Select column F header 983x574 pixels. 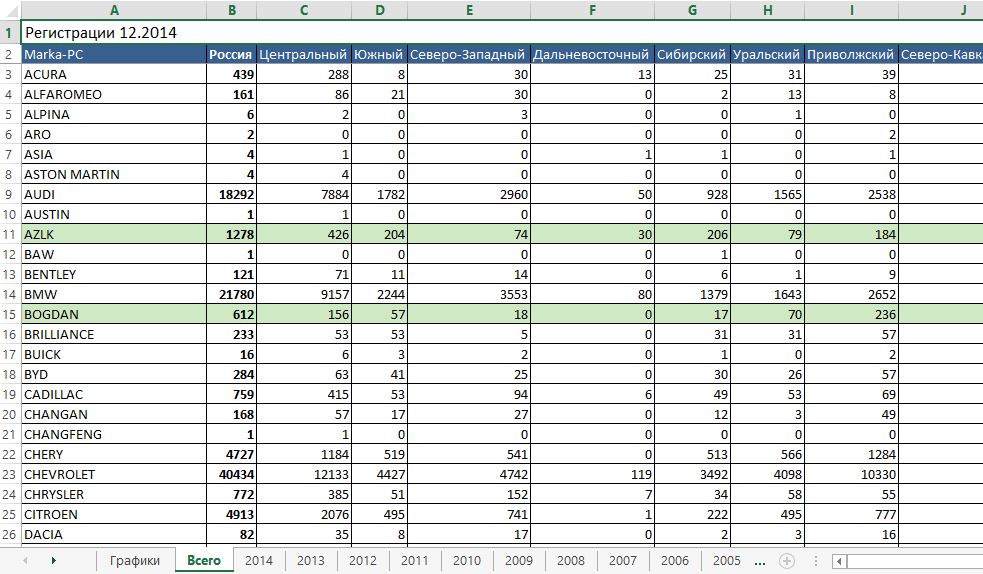coord(592,11)
